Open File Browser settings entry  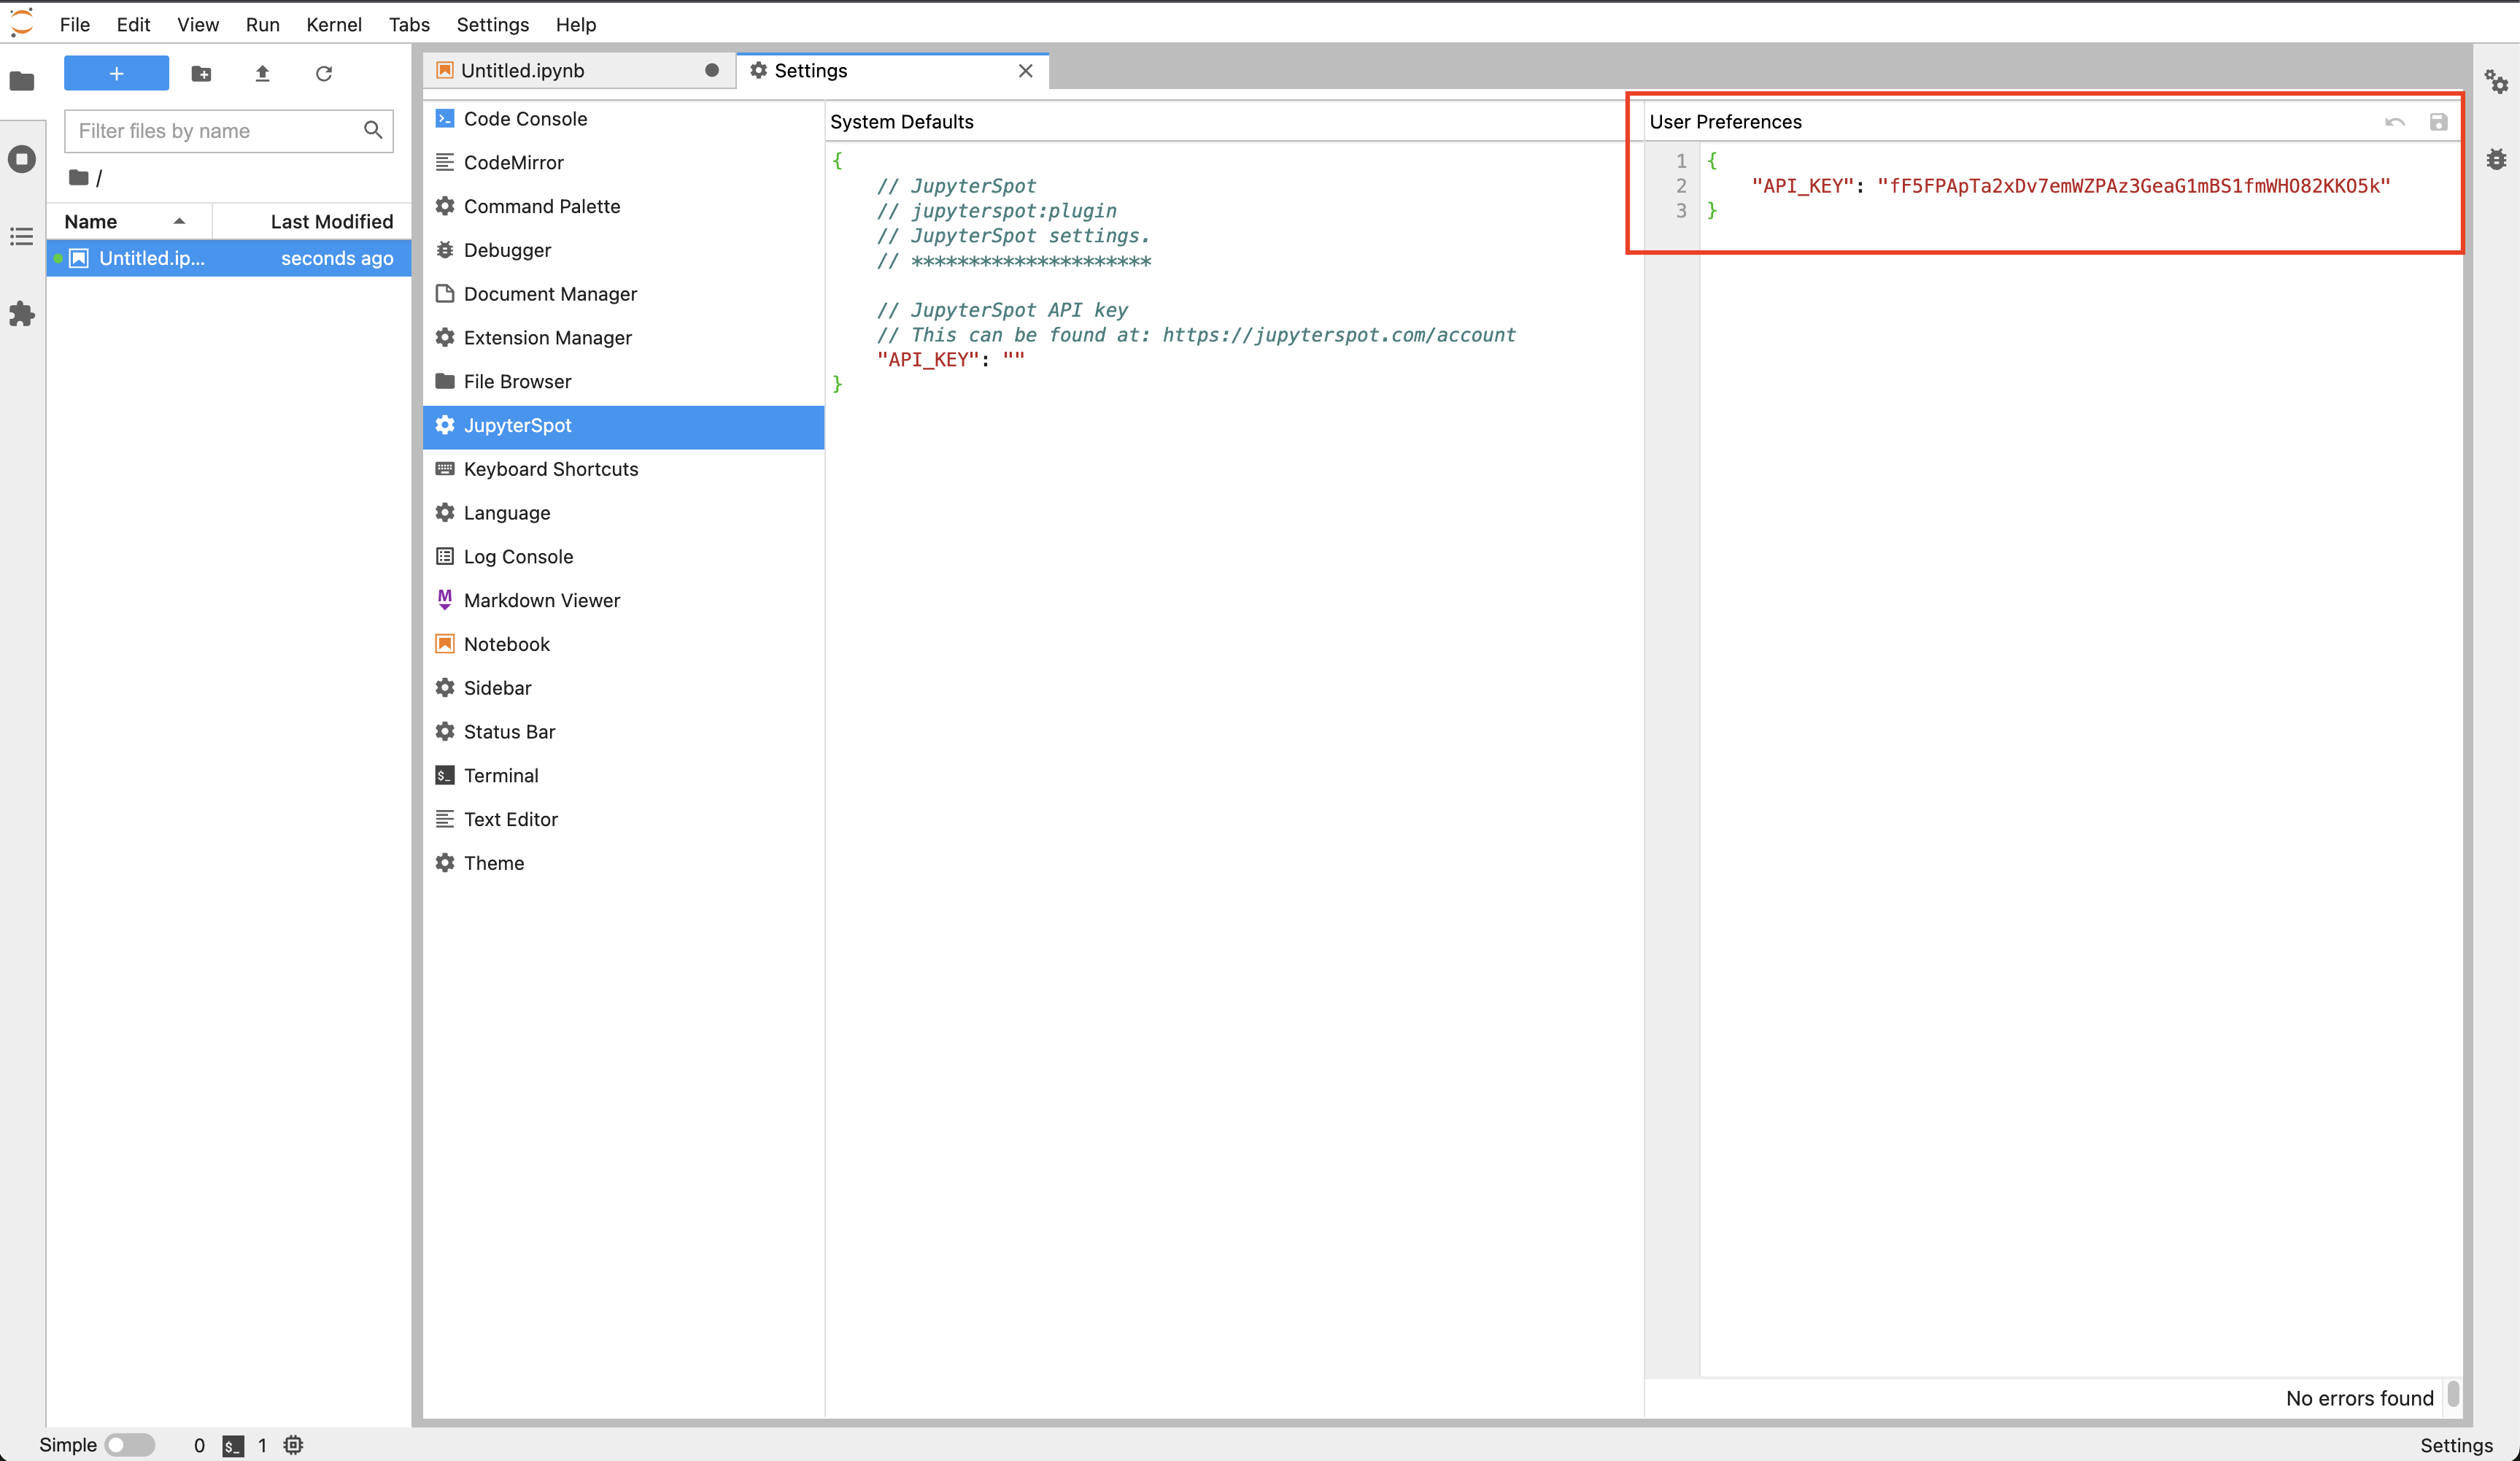click(x=623, y=381)
